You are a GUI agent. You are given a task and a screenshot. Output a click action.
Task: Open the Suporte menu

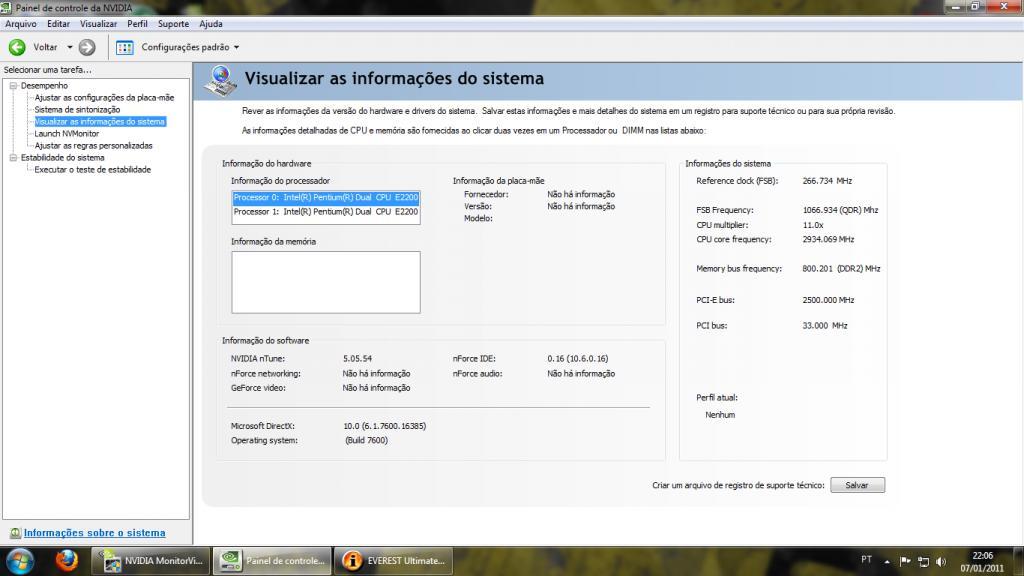pyautogui.click(x=173, y=24)
